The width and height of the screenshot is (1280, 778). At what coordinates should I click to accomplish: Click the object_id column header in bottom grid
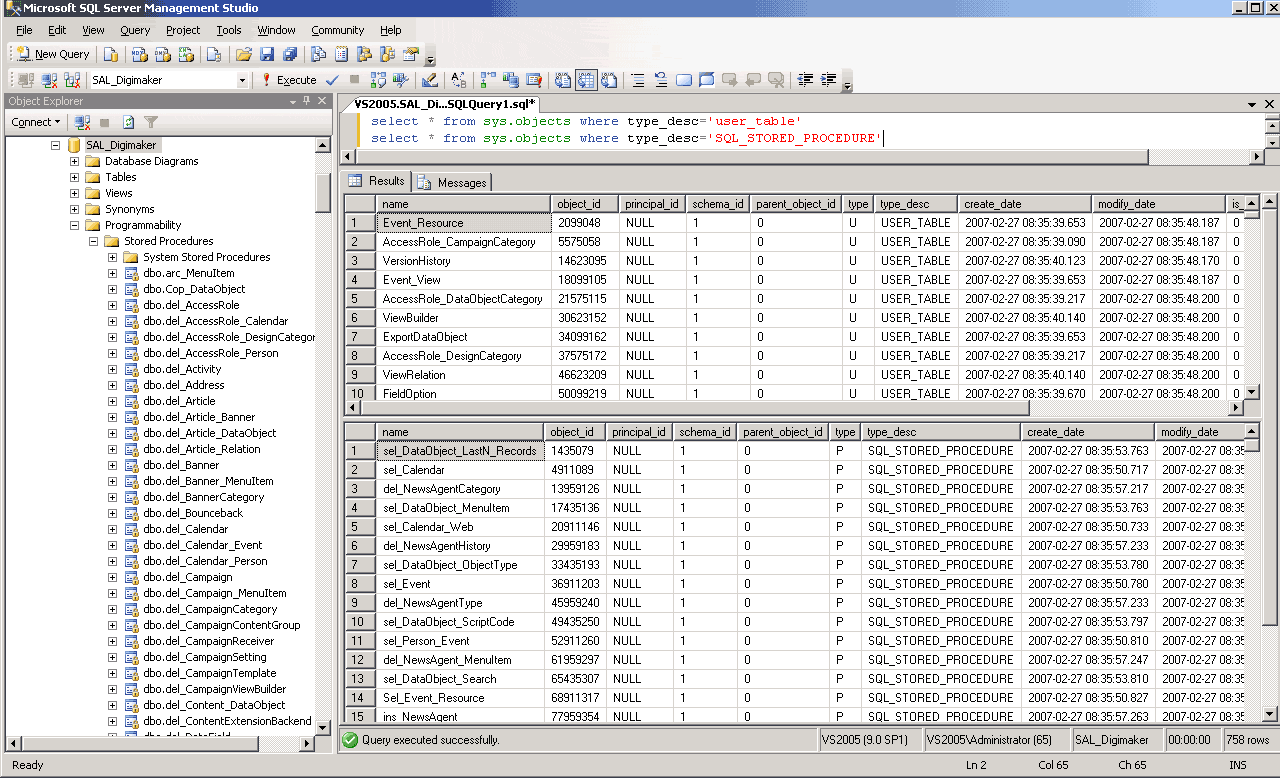tap(574, 432)
